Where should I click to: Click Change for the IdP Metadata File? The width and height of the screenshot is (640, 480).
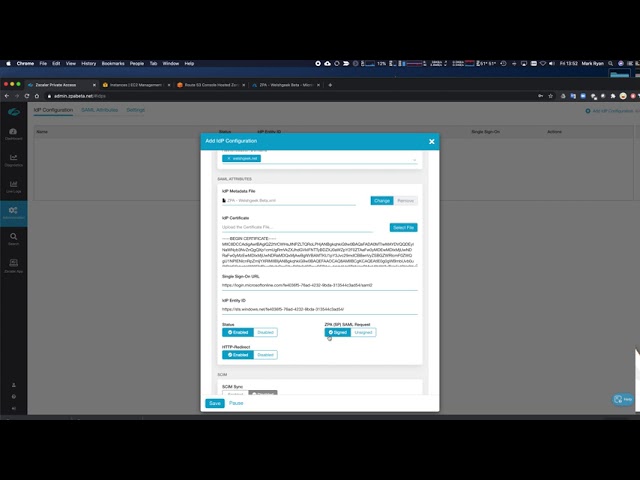click(382, 201)
